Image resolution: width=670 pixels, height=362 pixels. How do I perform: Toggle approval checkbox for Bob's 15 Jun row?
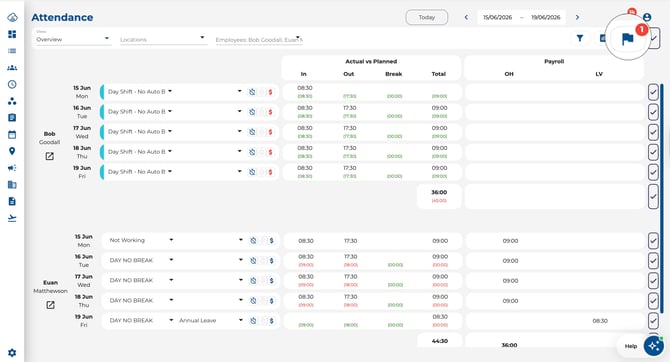coord(653,92)
